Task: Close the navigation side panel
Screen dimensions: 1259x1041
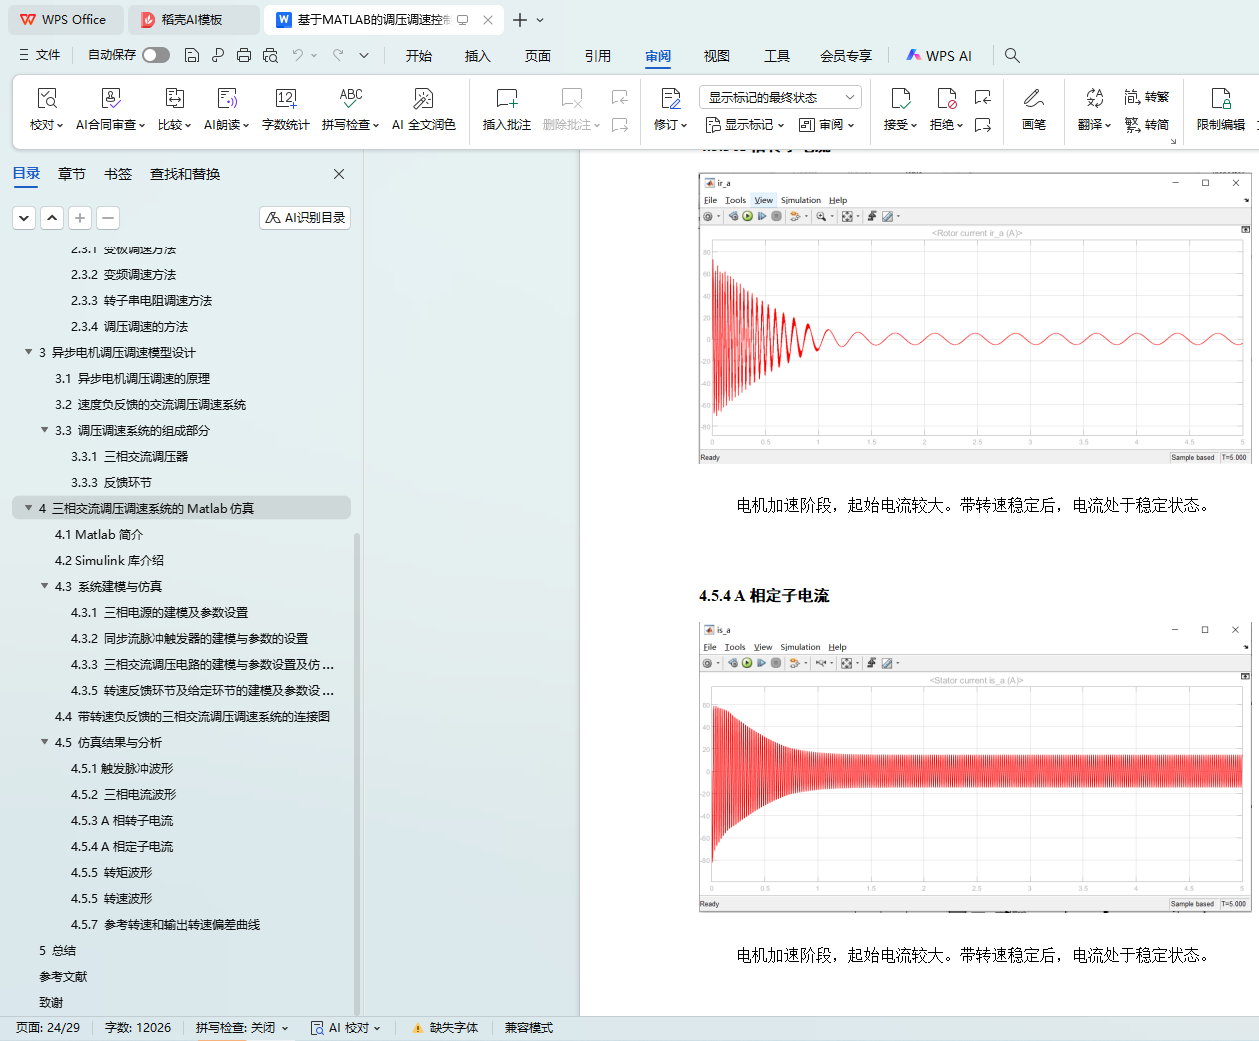Action: (339, 174)
